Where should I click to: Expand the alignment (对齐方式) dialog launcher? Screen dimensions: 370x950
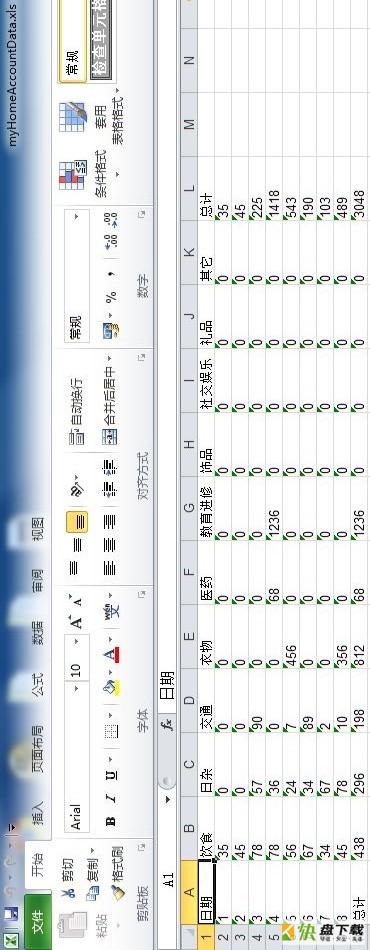(x=142, y=358)
